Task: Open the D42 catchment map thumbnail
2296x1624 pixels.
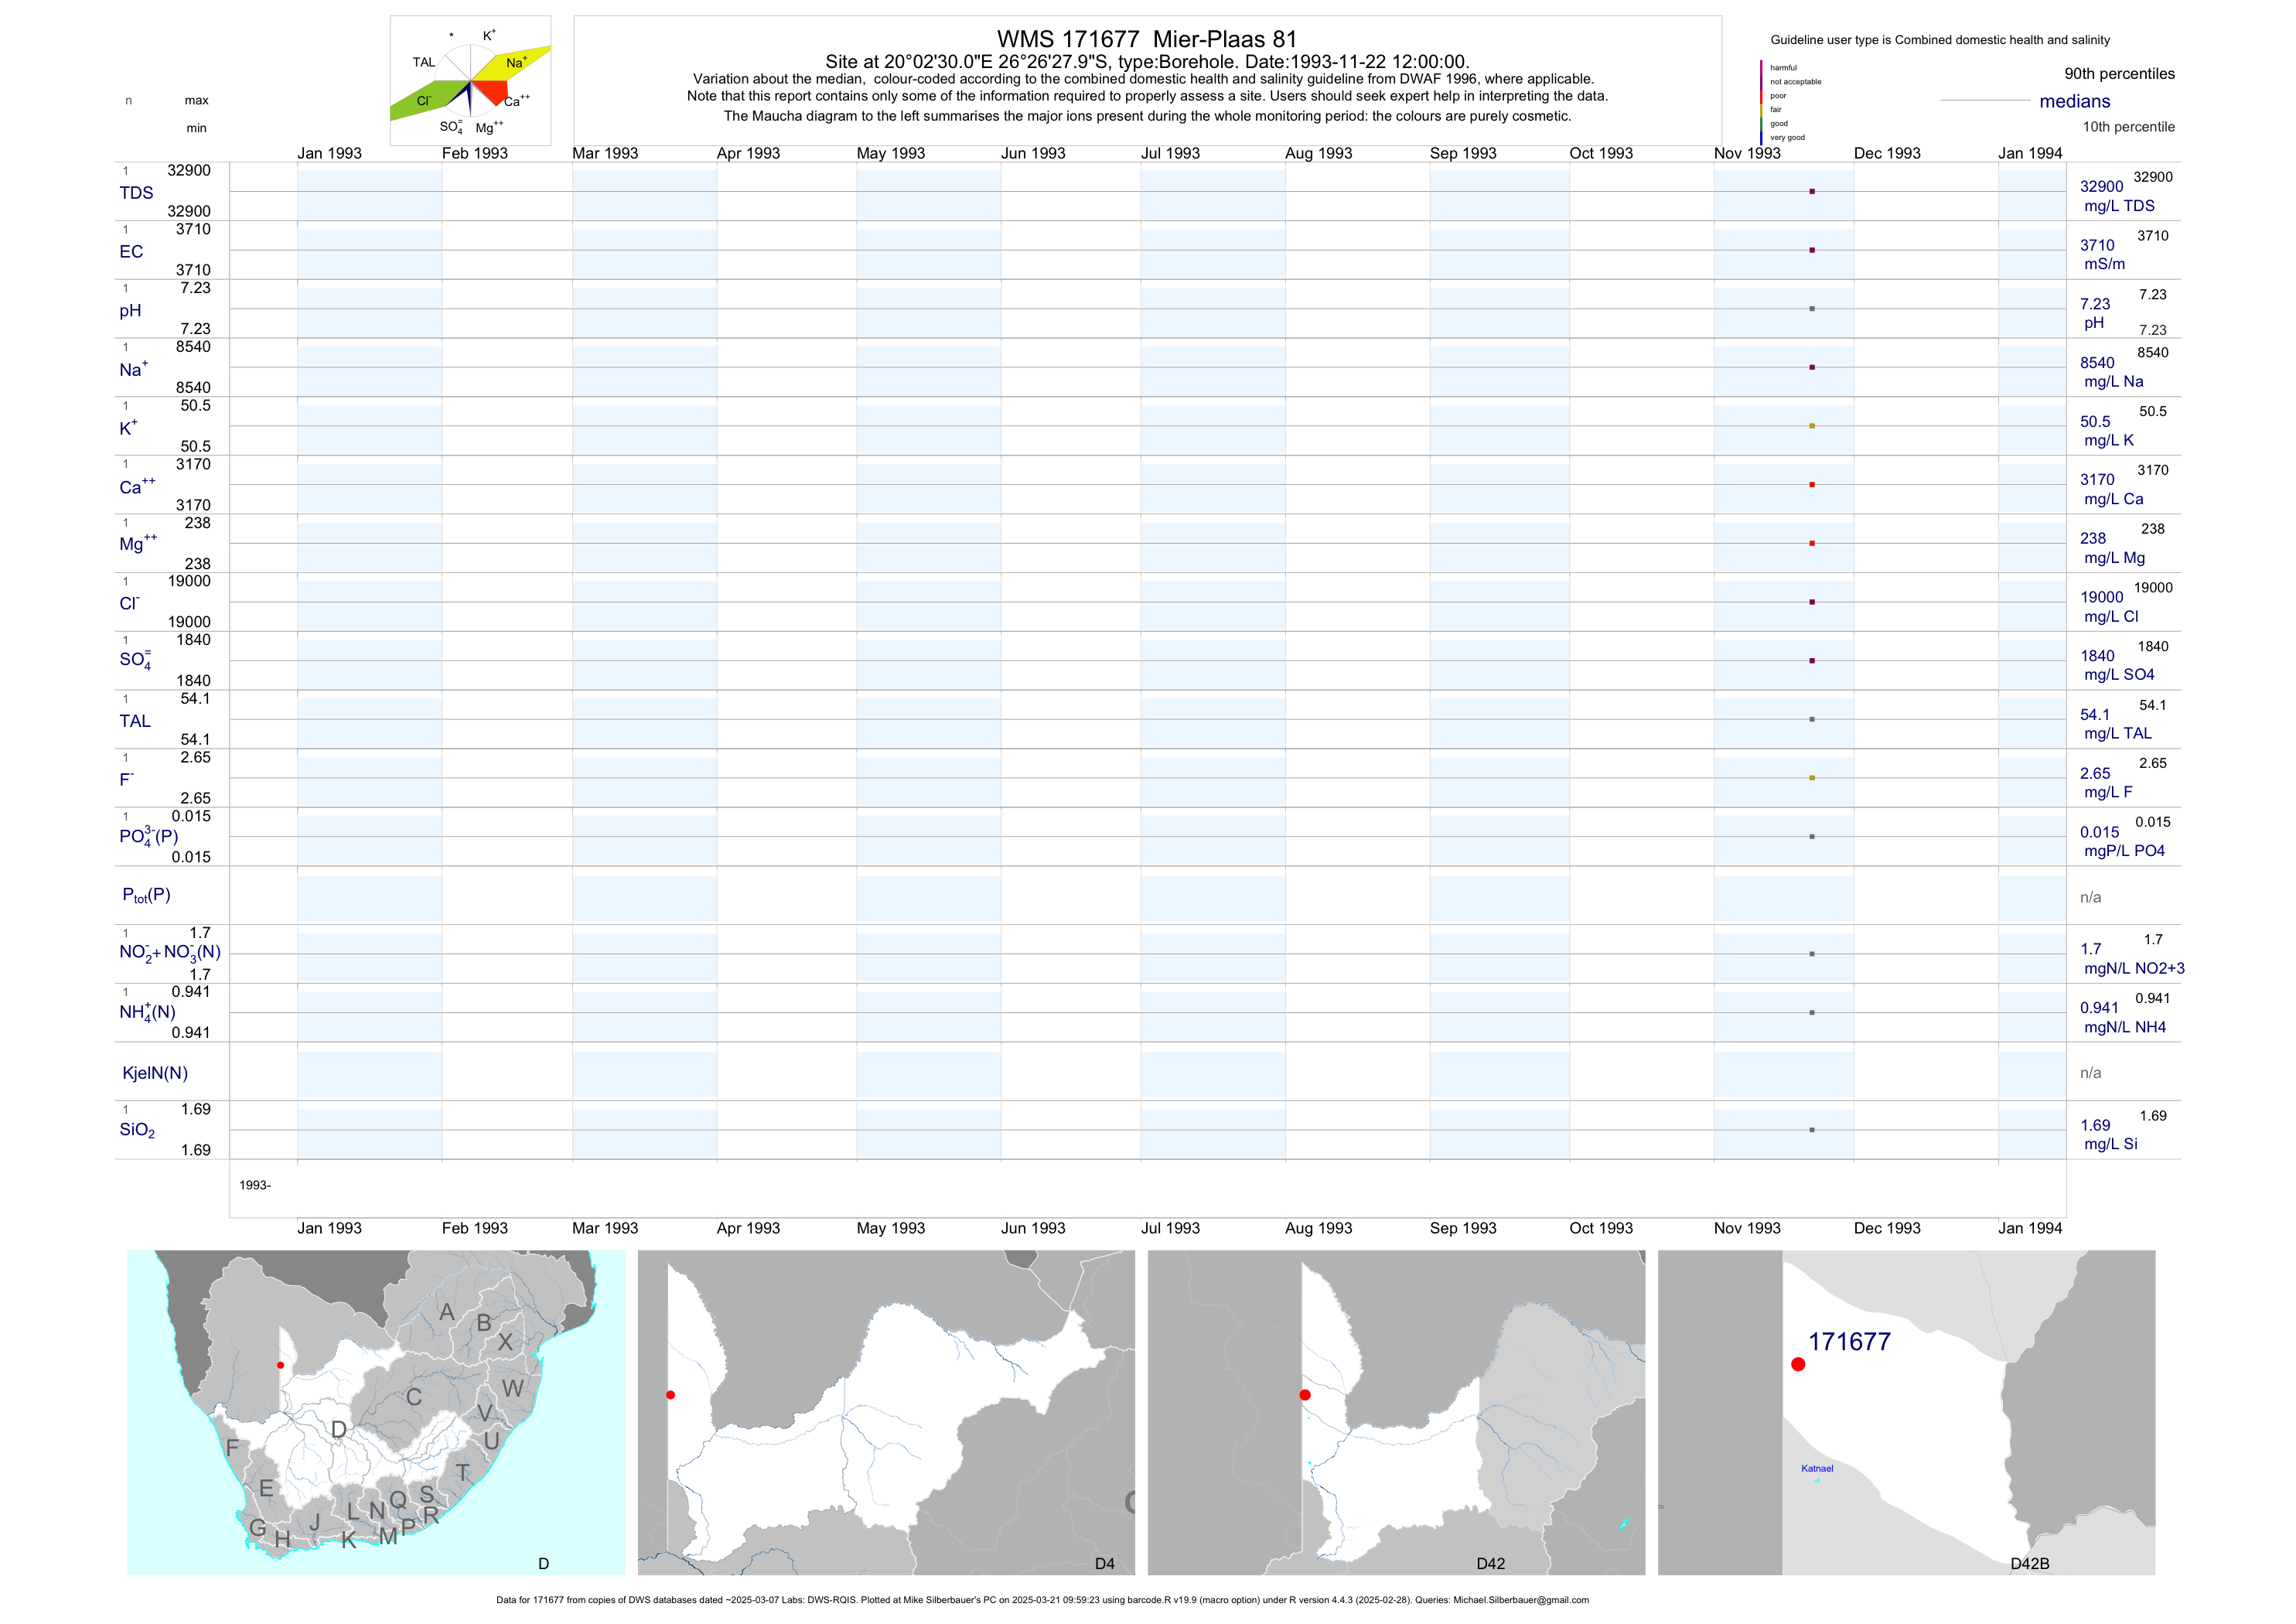Action: [x=1396, y=1412]
